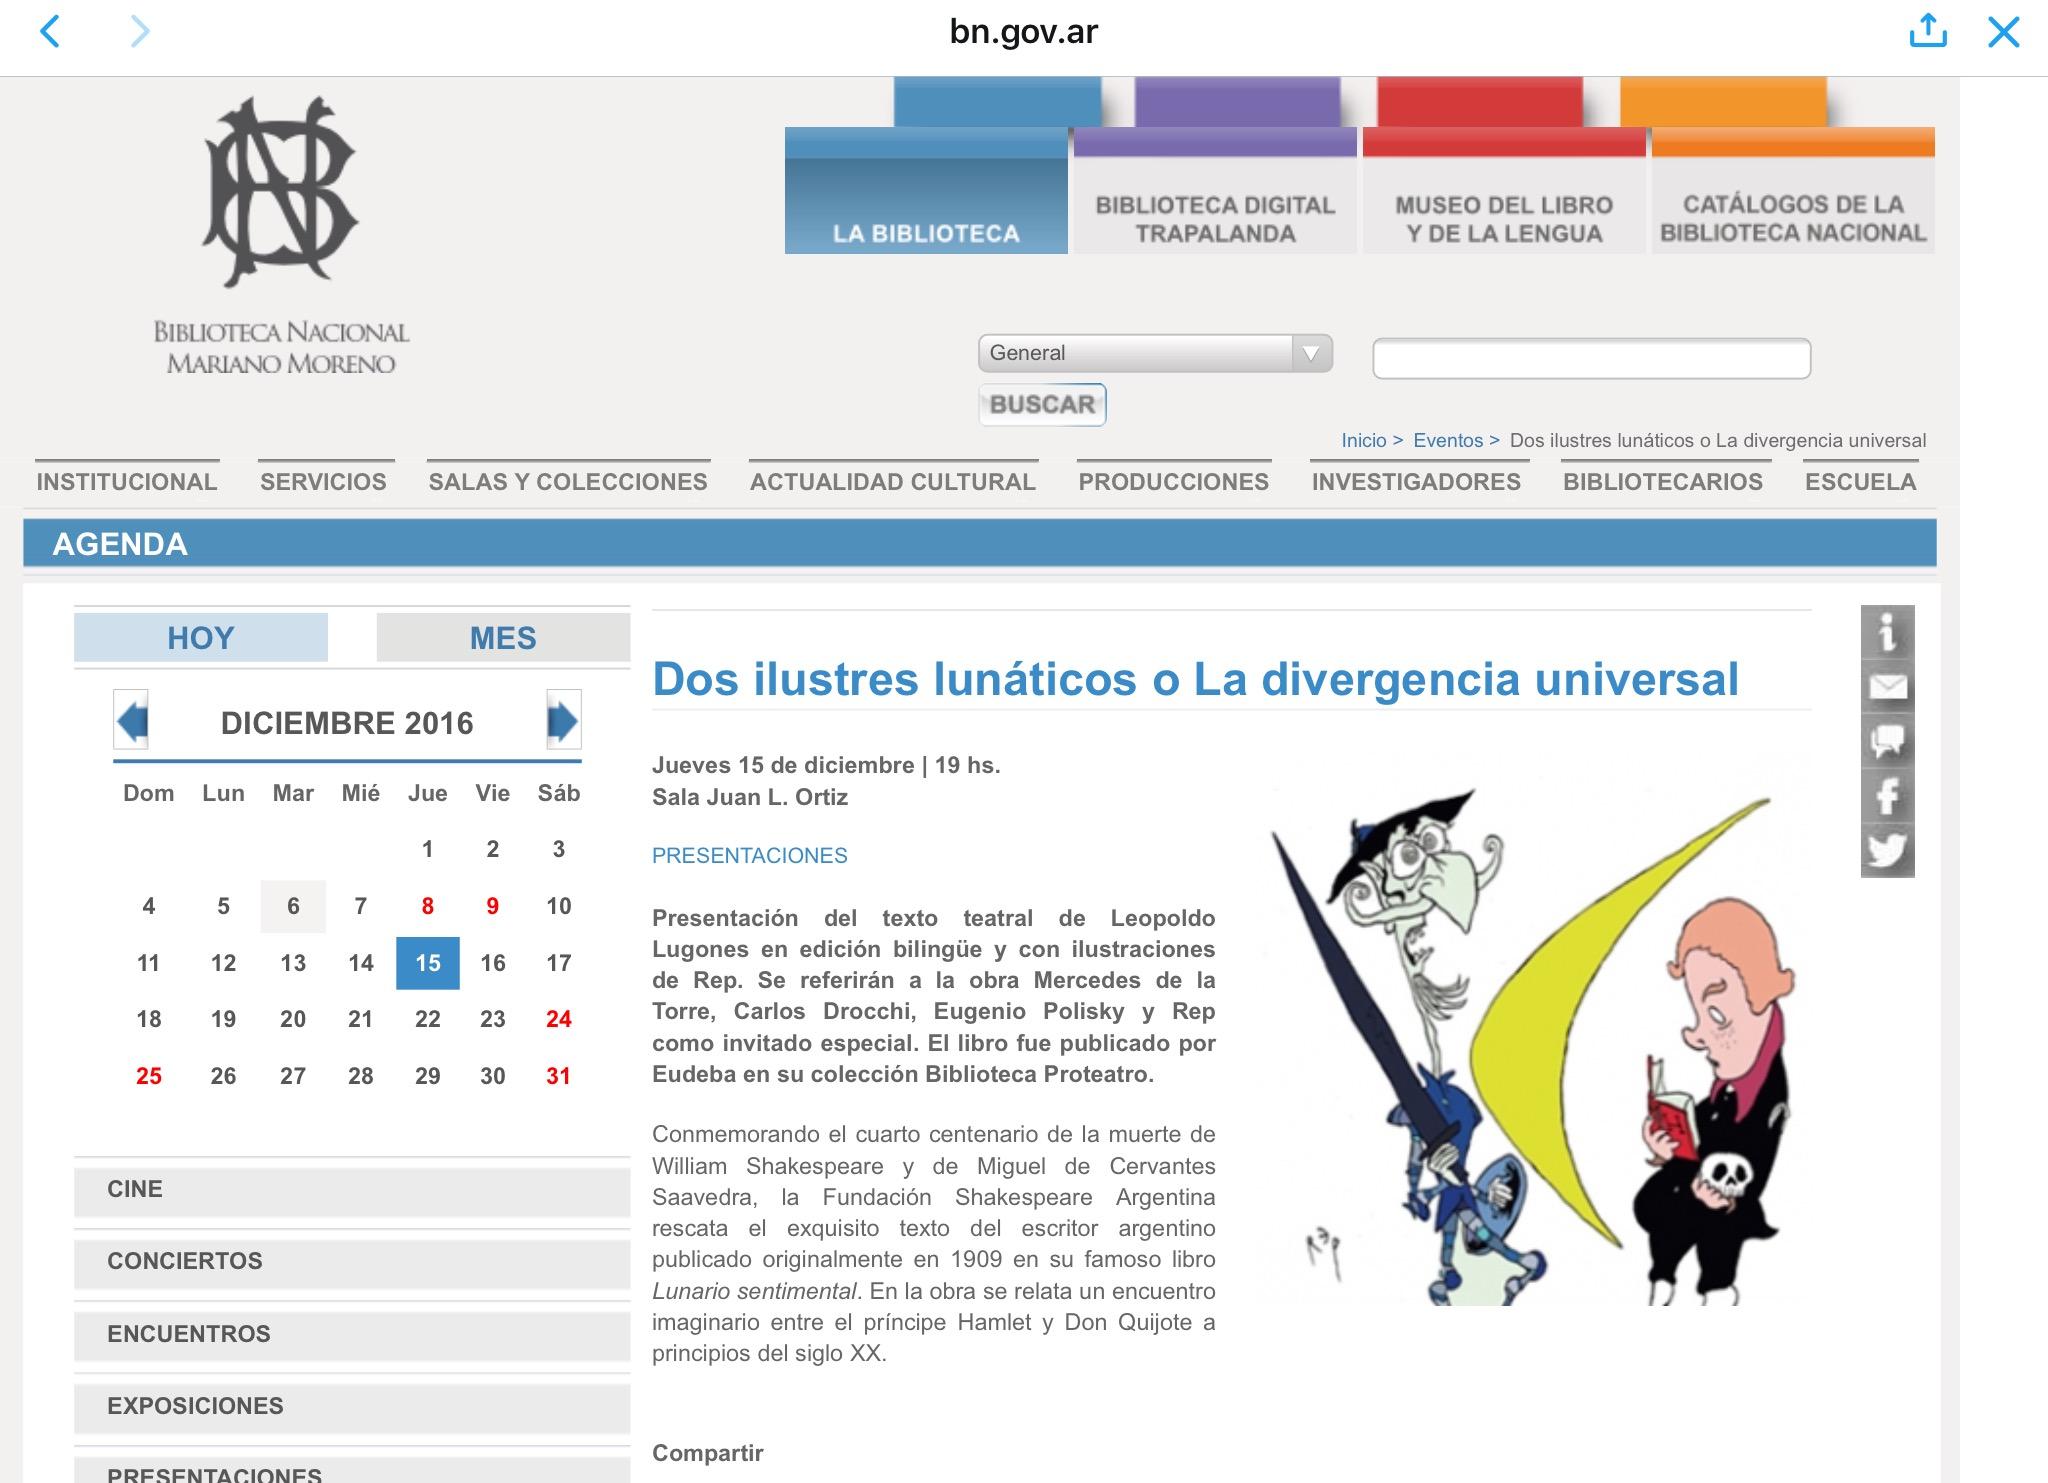Open the Salas y Colecciones menu
The image size is (2048, 1483).
point(568,482)
